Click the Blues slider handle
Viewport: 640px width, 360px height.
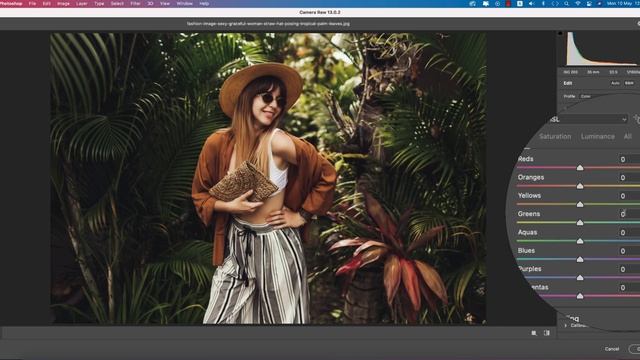click(x=580, y=260)
